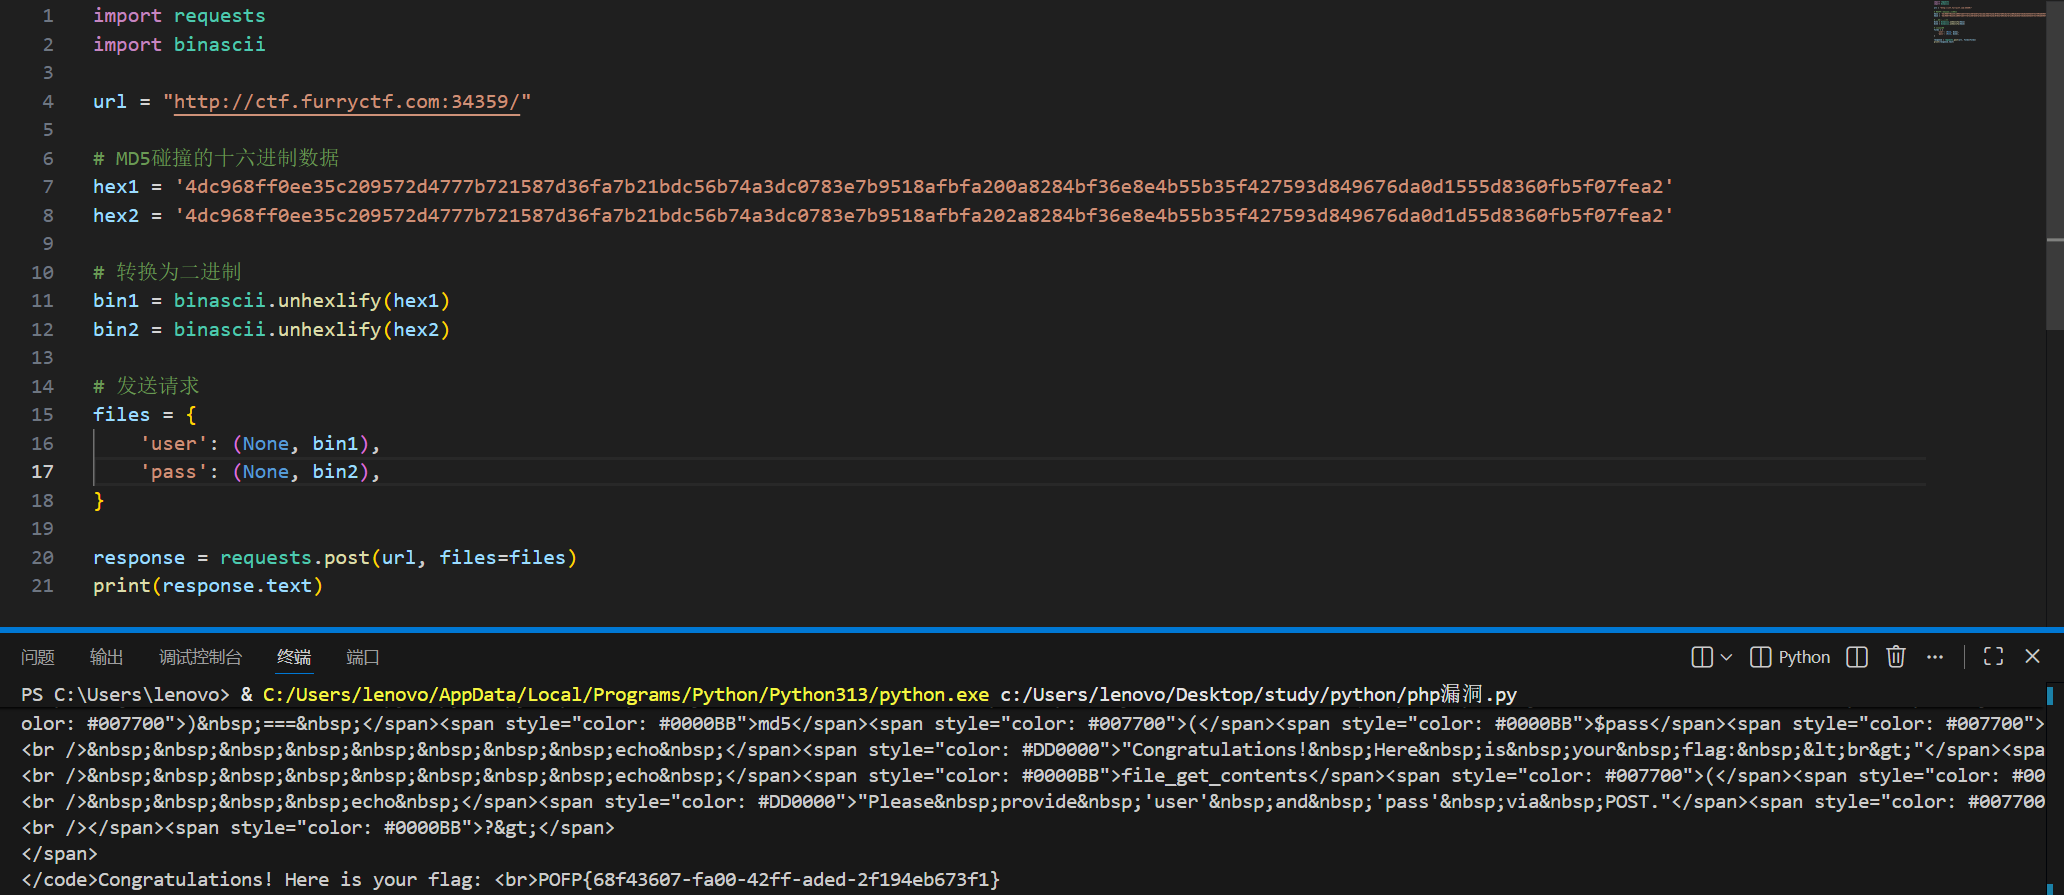The width and height of the screenshot is (2064, 895).
Task: Select the 终端 (Terminal) tab
Action: [x=294, y=657]
